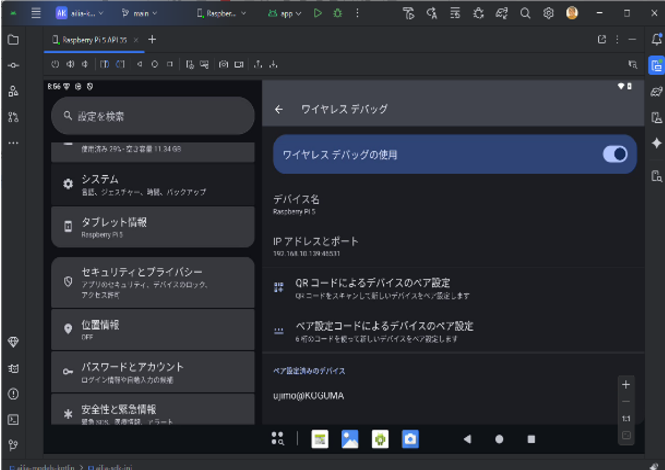665x470 pixels.
Task: Select the Raspberry Pi 5 API 35 tab
Action: click(95, 39)
